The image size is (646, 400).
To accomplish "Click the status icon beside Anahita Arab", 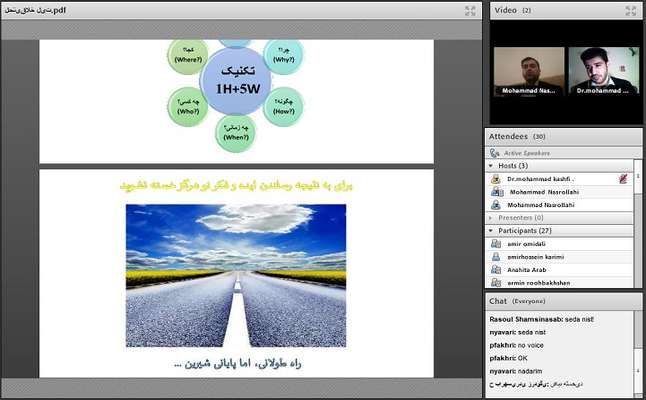I will pos(496,270).
